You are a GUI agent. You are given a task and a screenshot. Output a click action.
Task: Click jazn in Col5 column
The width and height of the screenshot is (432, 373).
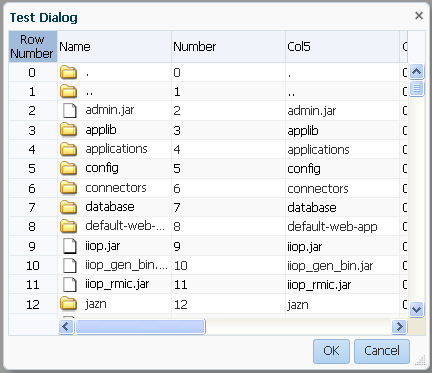[x=298, y=305]
